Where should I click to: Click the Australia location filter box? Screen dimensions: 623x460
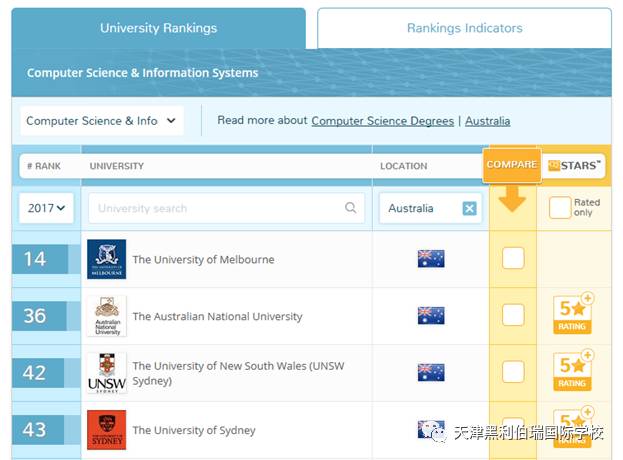pos(431,208)
